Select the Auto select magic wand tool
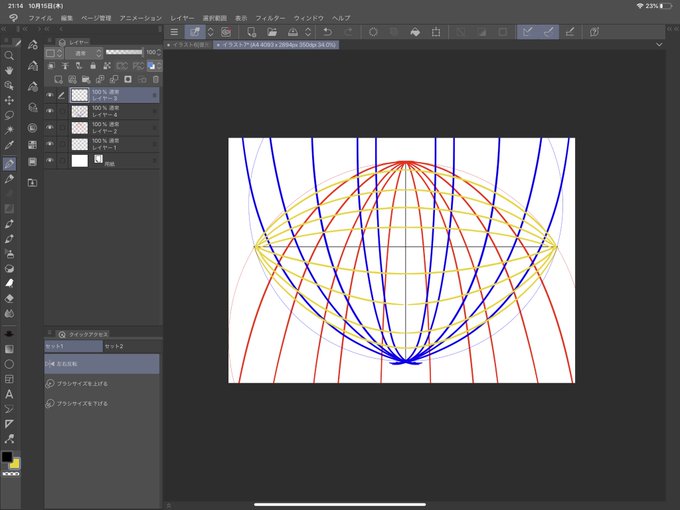 9,130
